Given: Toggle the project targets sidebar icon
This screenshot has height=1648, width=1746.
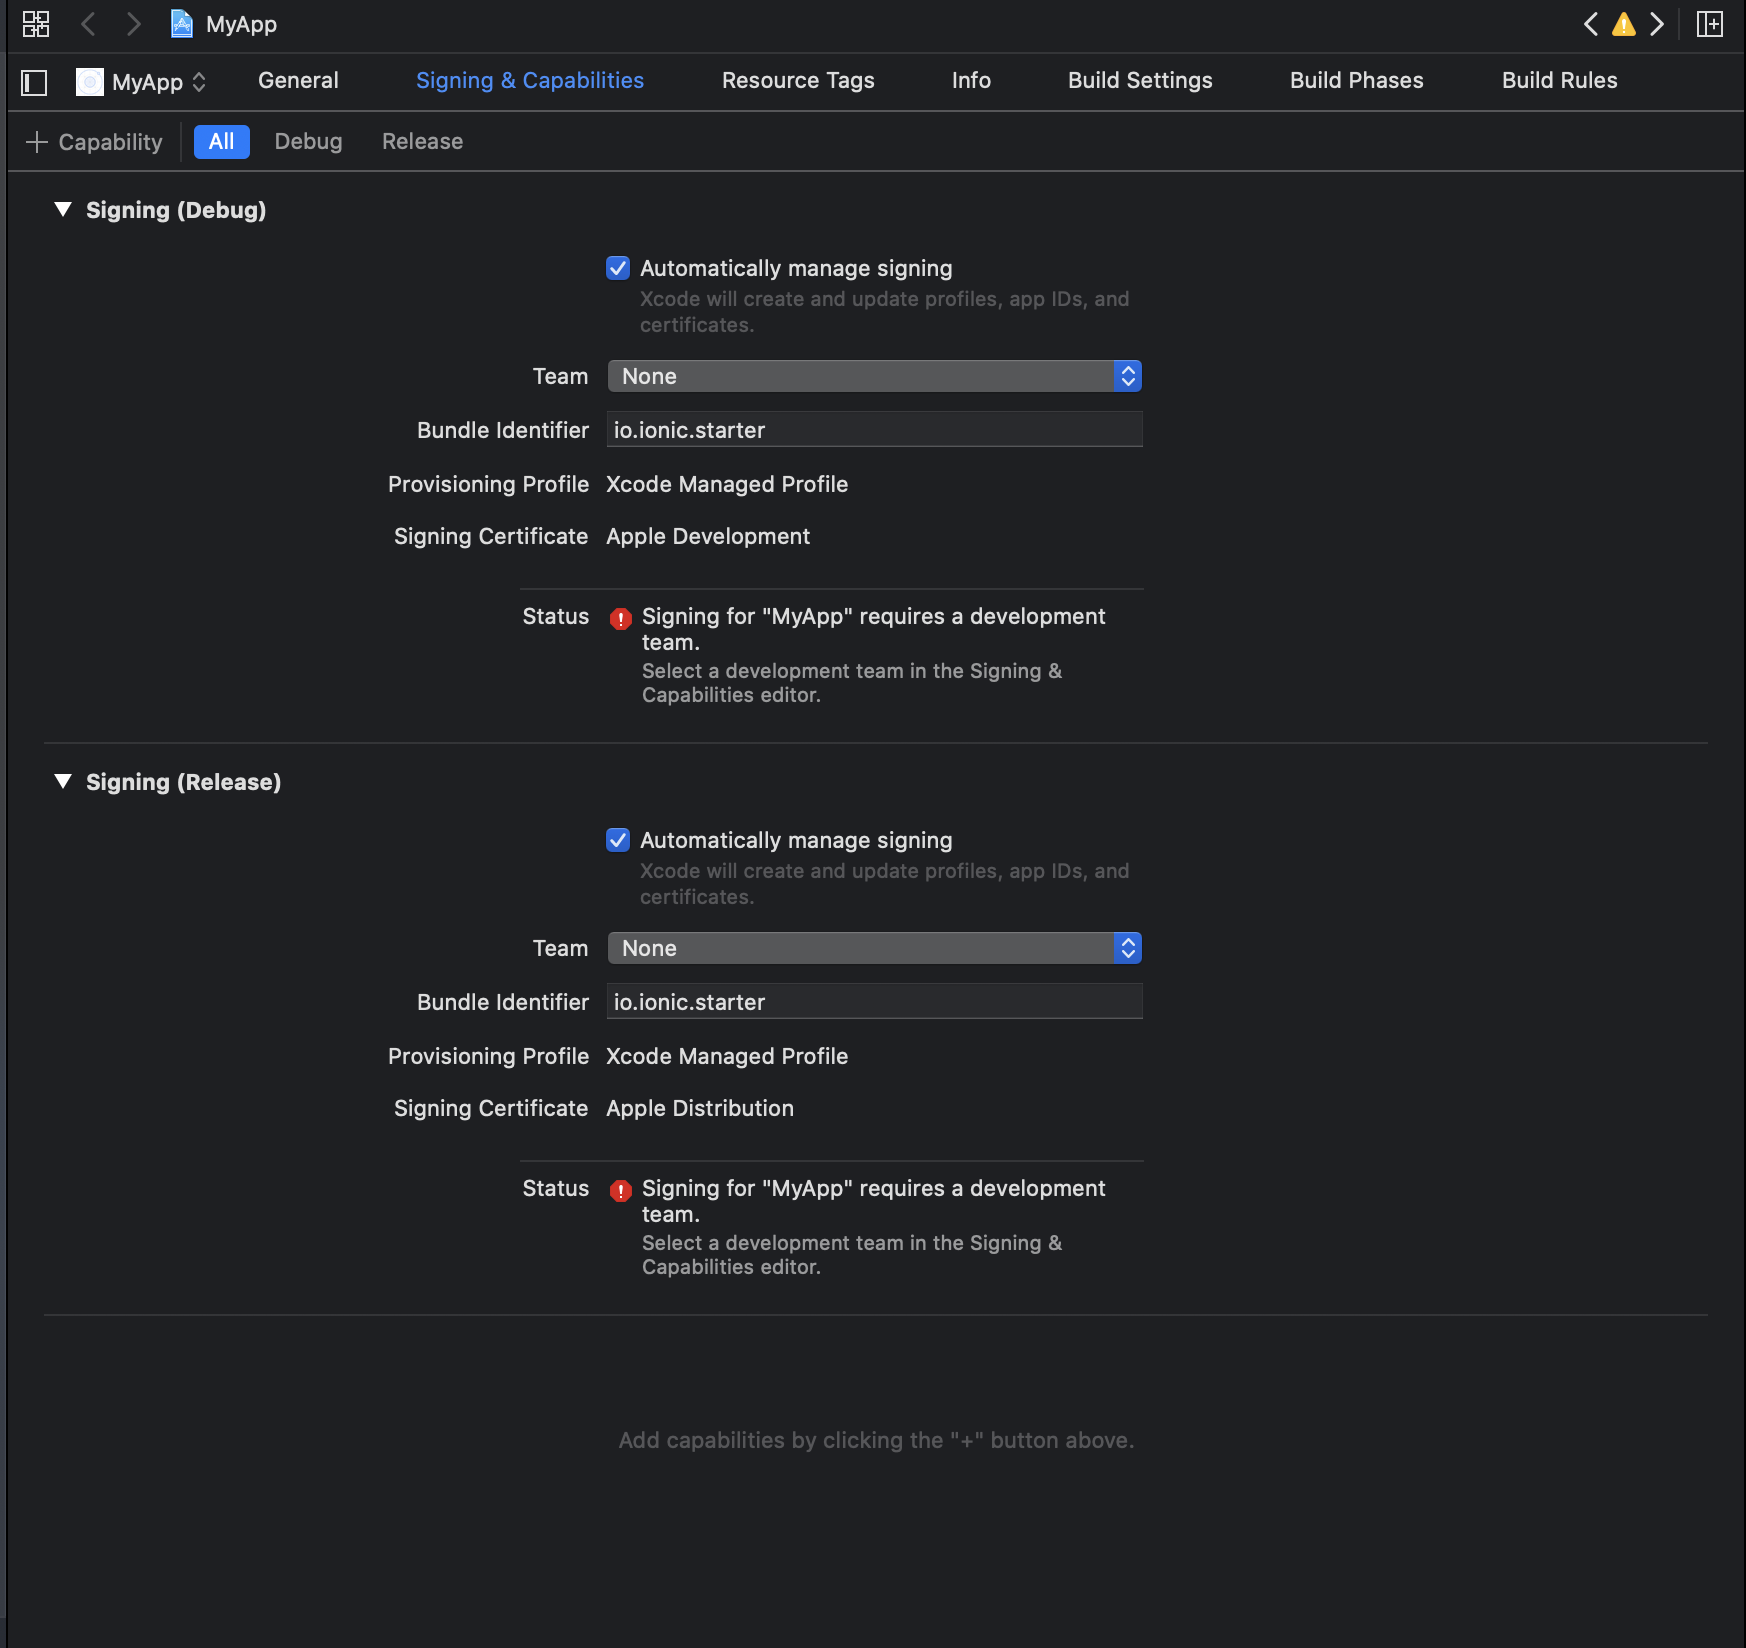Looking at the screenshot, I should click(x=34, y=82).
